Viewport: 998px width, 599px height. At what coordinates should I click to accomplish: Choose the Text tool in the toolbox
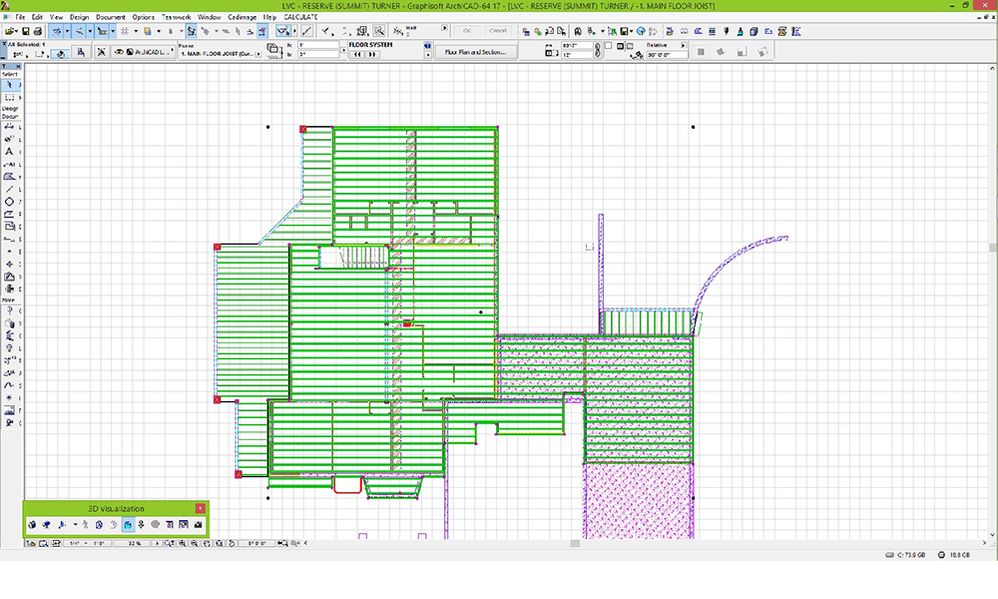click(x=10, y=152)
